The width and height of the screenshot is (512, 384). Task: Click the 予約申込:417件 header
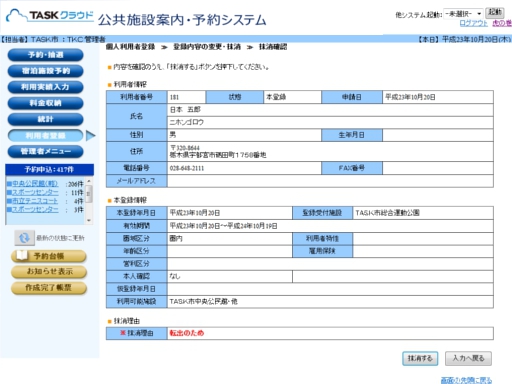pos(49,170)
